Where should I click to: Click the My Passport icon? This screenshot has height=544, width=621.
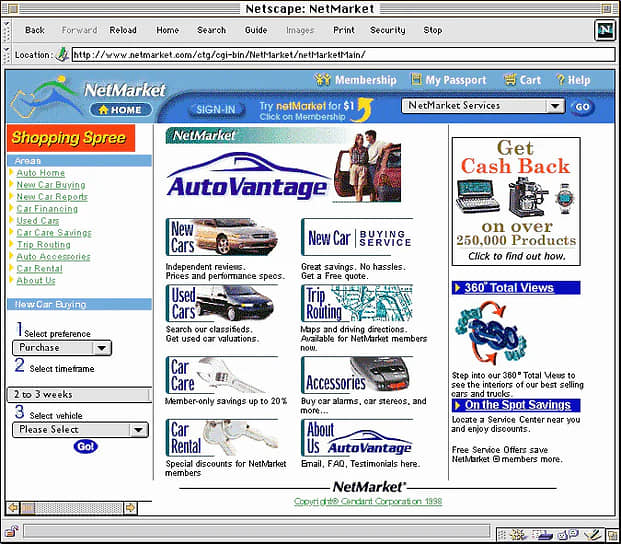coord(417,80)
